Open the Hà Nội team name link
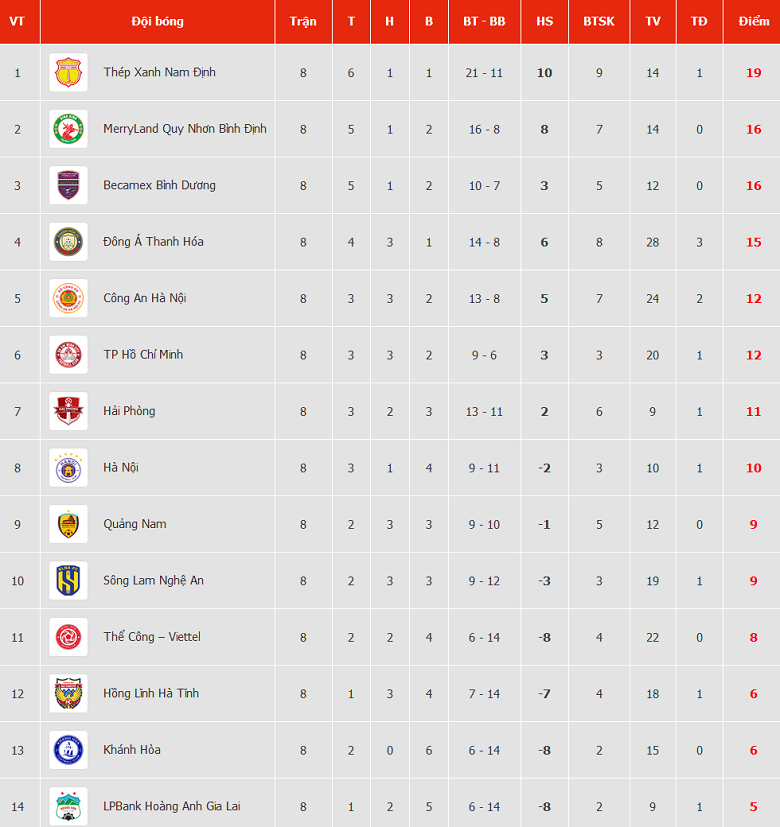The width and height of the screenshot is (780, 827). click(121, 468)
